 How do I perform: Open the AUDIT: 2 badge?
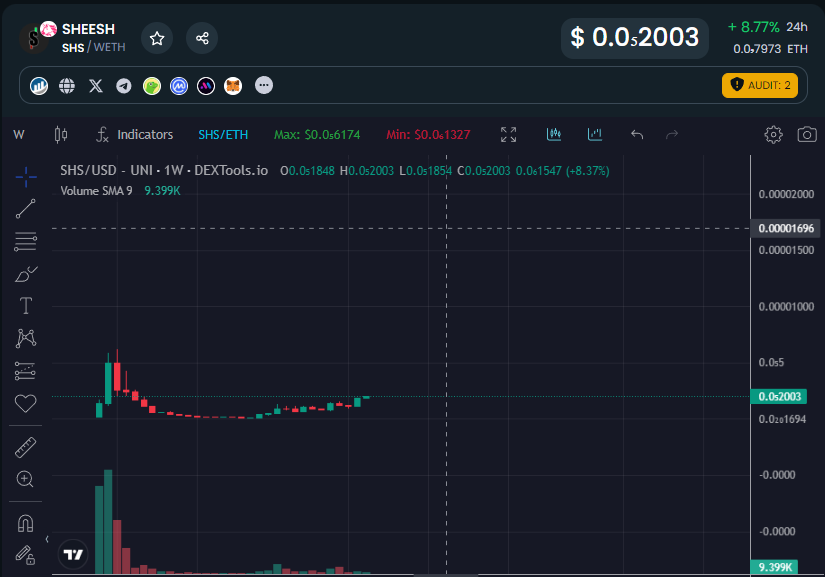(760, 85)
